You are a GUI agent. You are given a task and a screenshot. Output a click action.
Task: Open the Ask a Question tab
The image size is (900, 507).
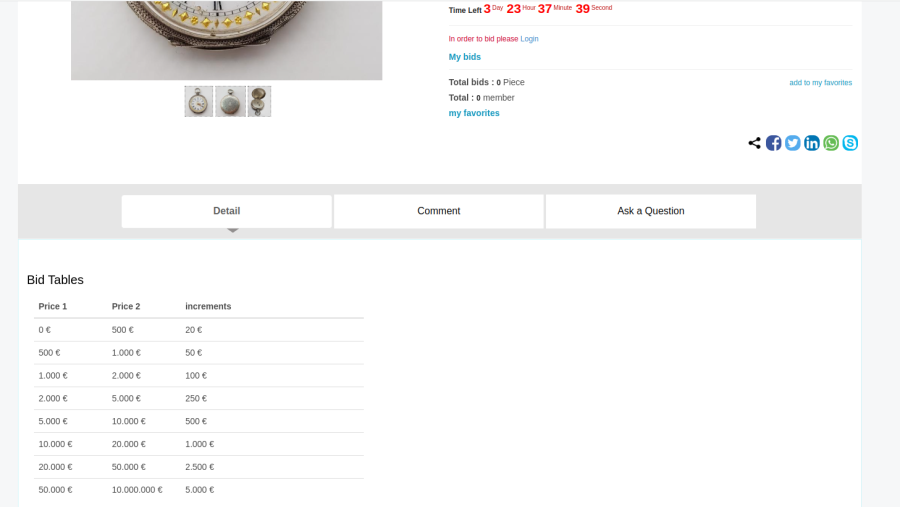(650, 211)
